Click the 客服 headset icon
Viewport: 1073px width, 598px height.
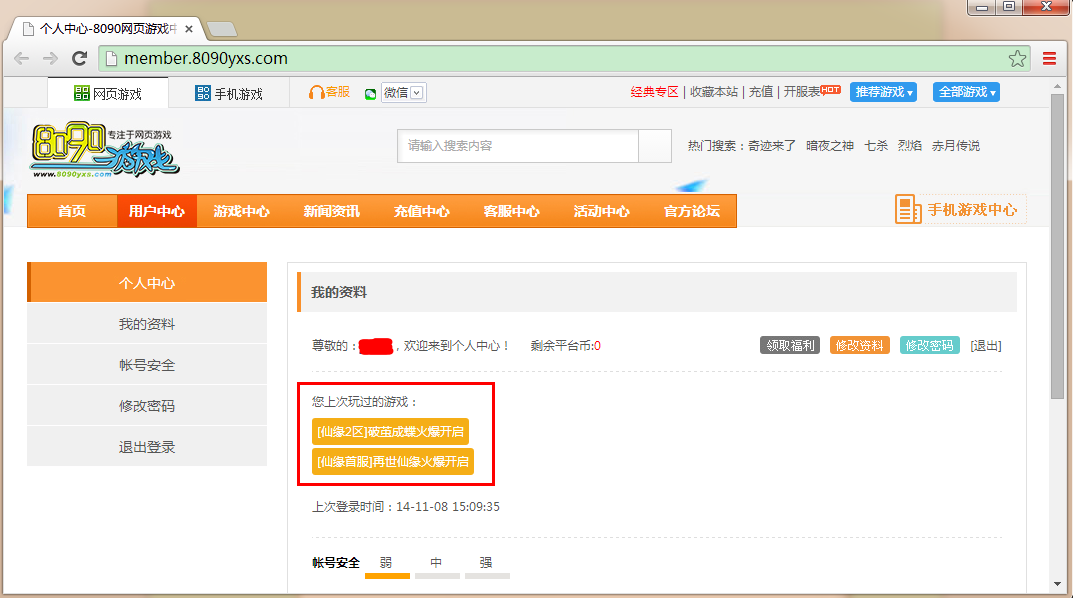tap(316, 92)
